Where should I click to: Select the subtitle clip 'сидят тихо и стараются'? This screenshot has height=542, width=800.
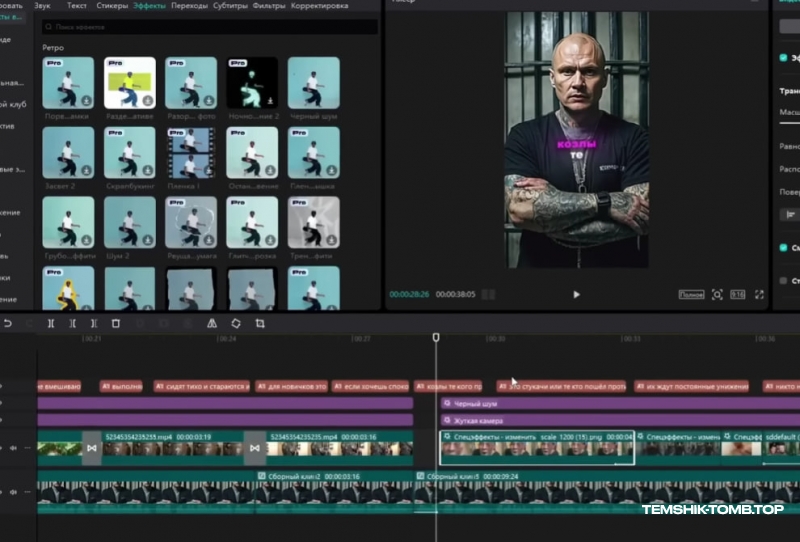click(x=202, y=386)
